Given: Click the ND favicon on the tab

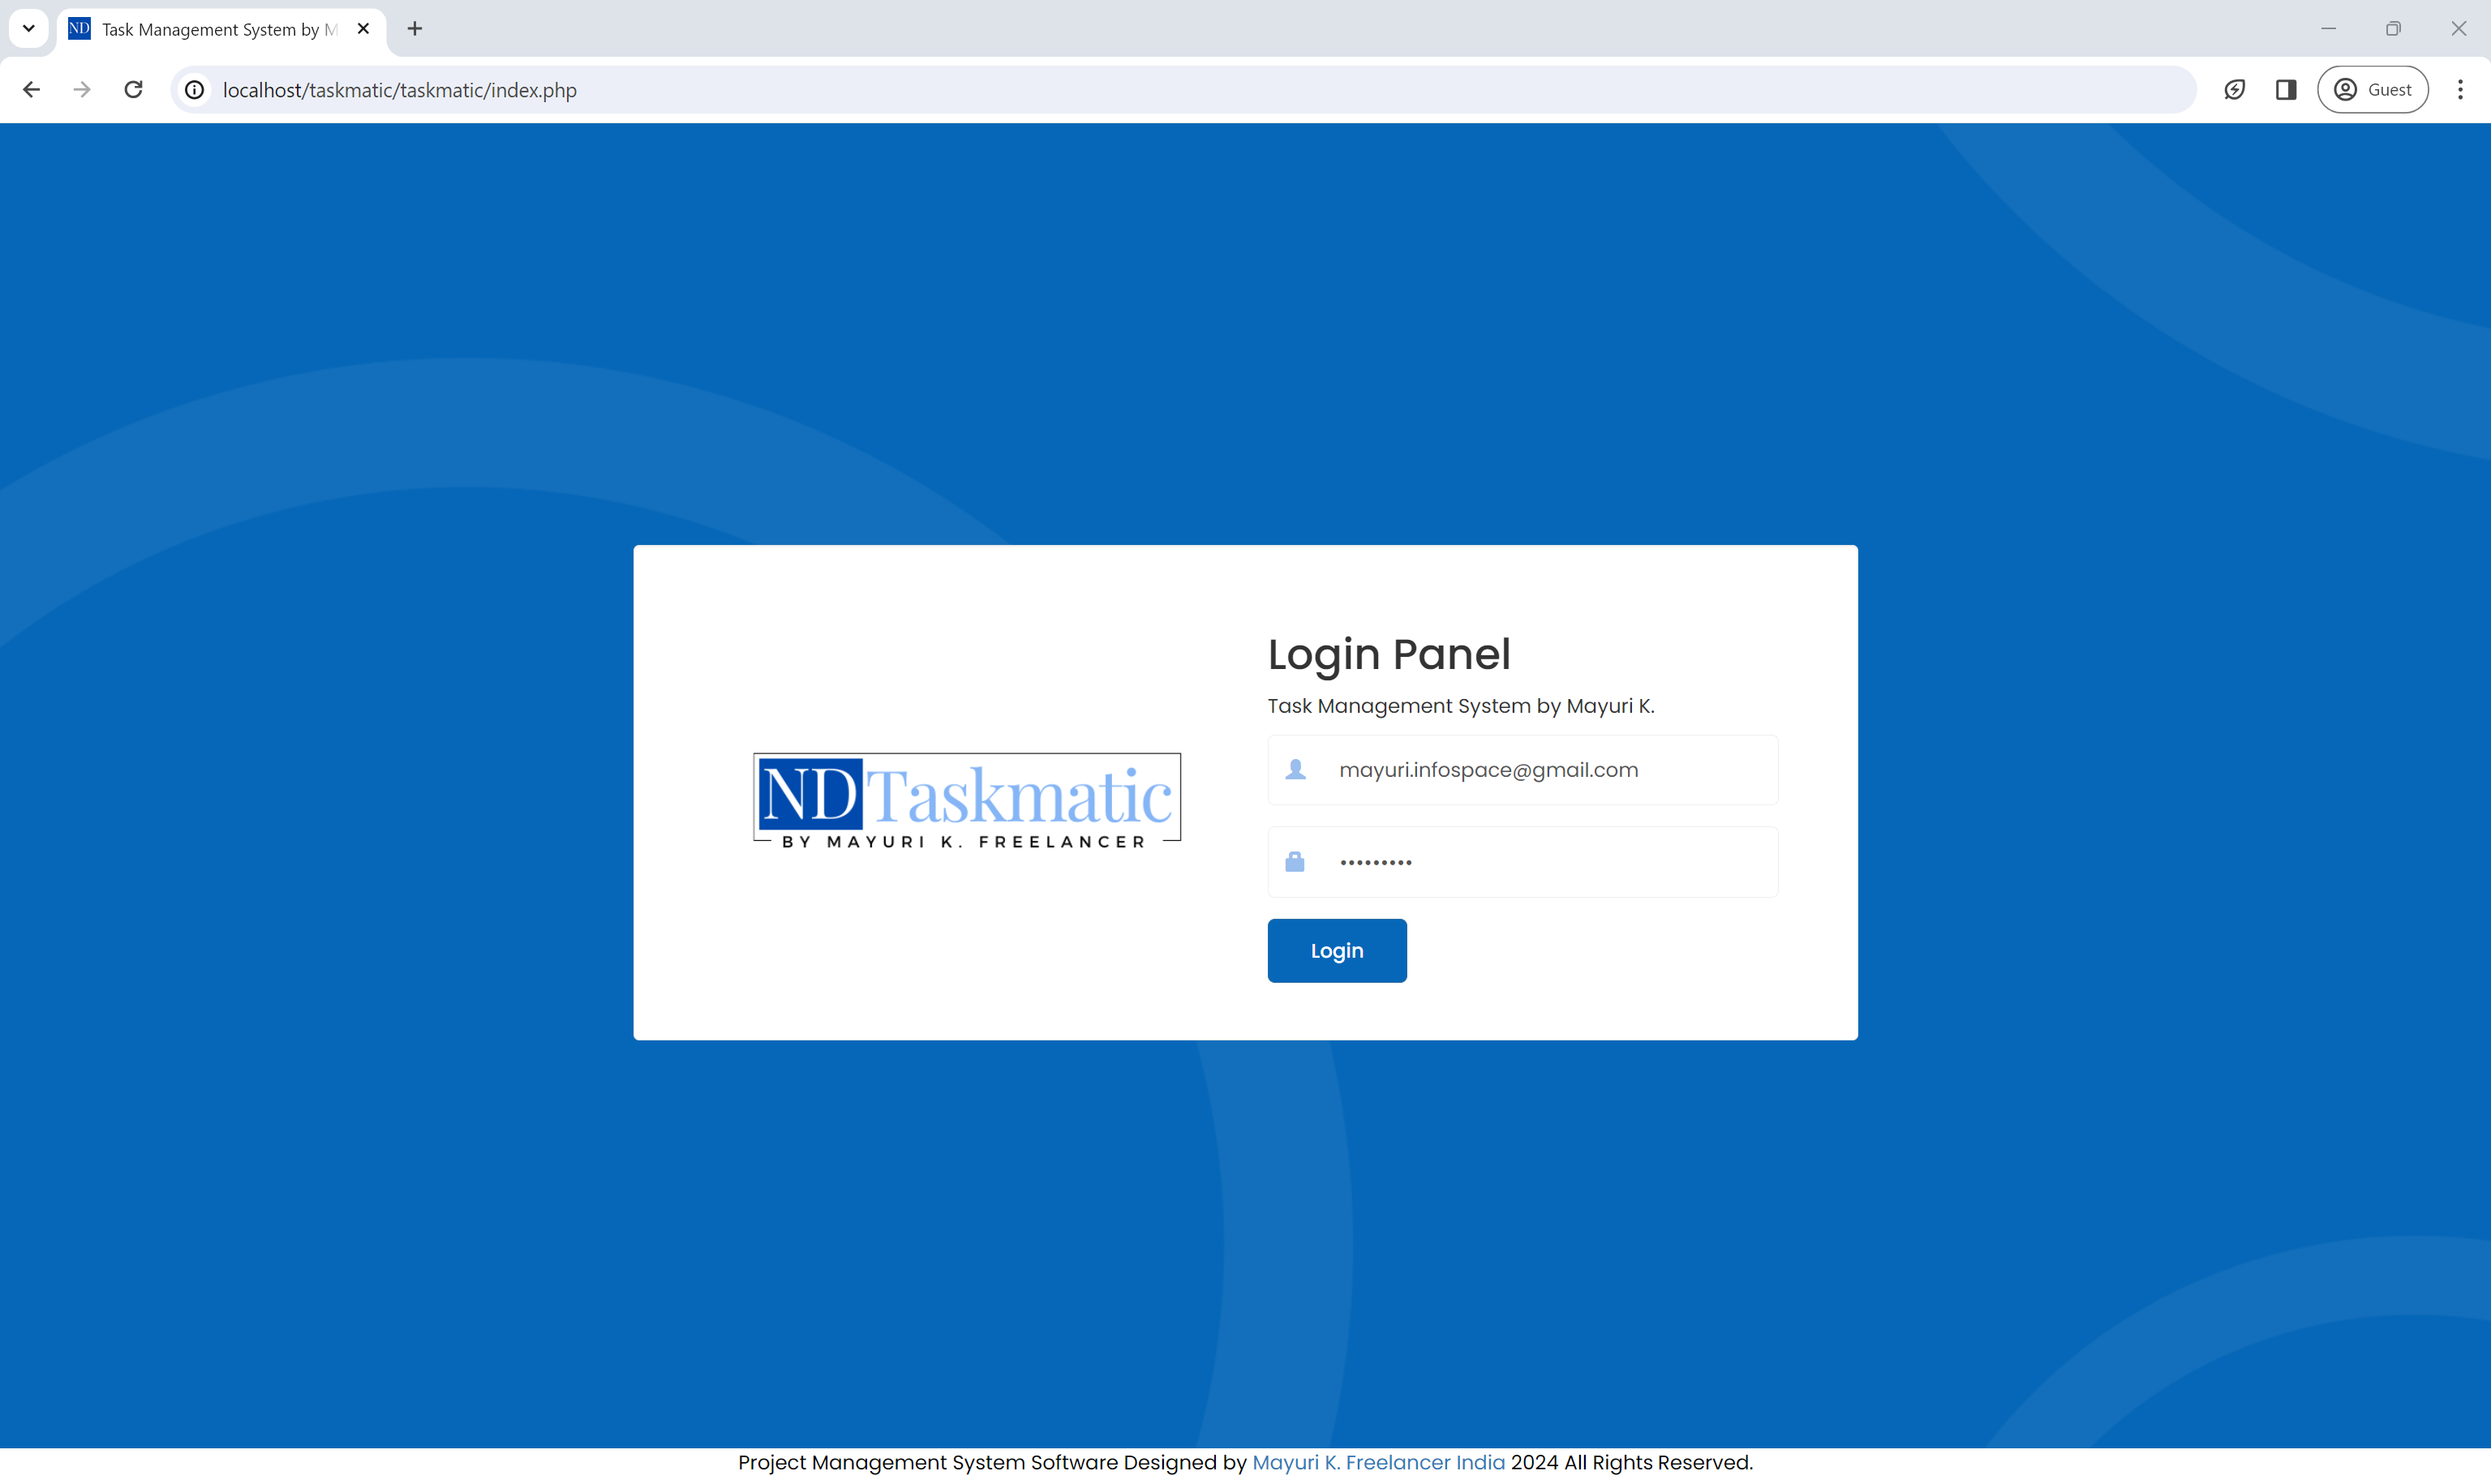Looking at the screenshot, I should [79, 29].
